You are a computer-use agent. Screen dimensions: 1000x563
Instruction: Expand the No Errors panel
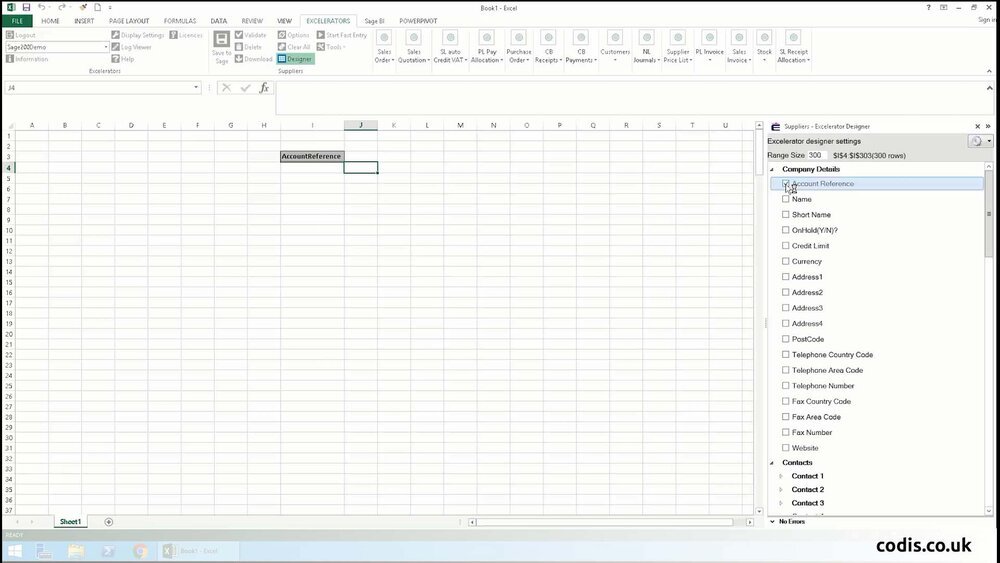tap(772, 522)
